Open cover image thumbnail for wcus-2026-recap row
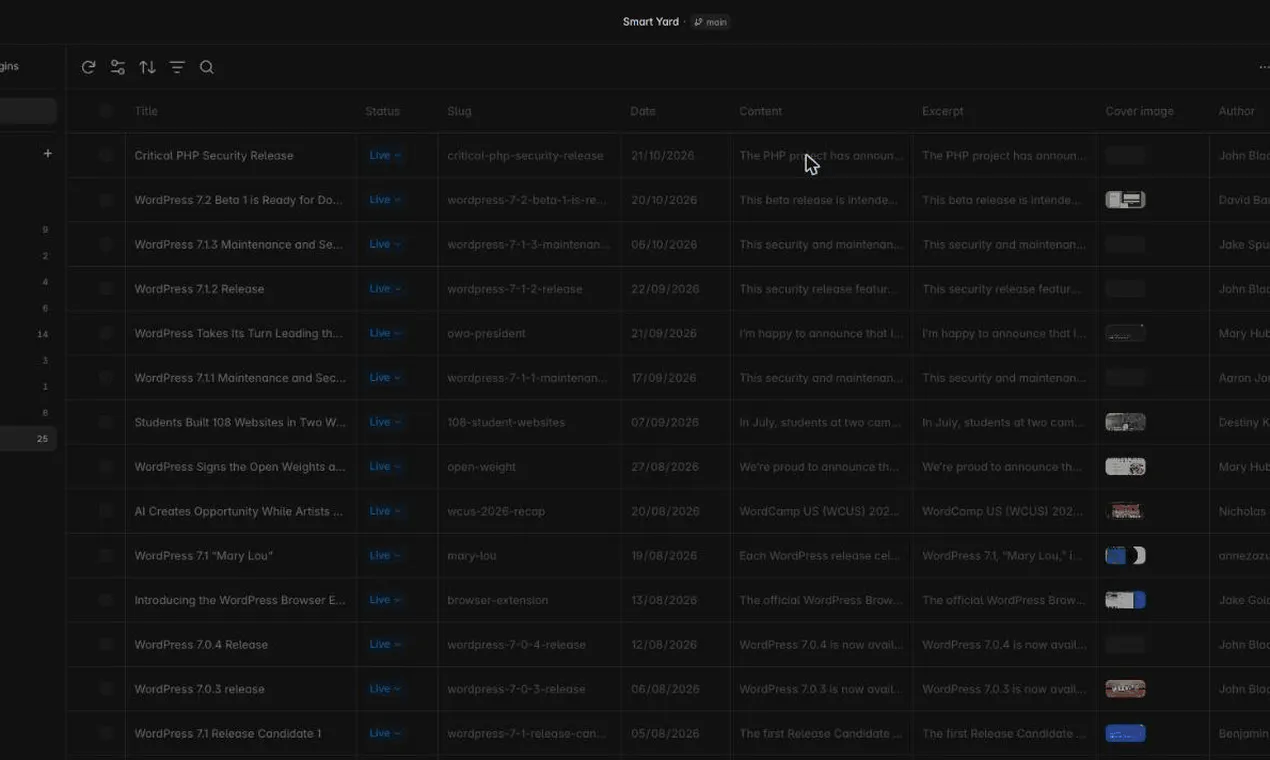1270x760 pixels. 1125,511
